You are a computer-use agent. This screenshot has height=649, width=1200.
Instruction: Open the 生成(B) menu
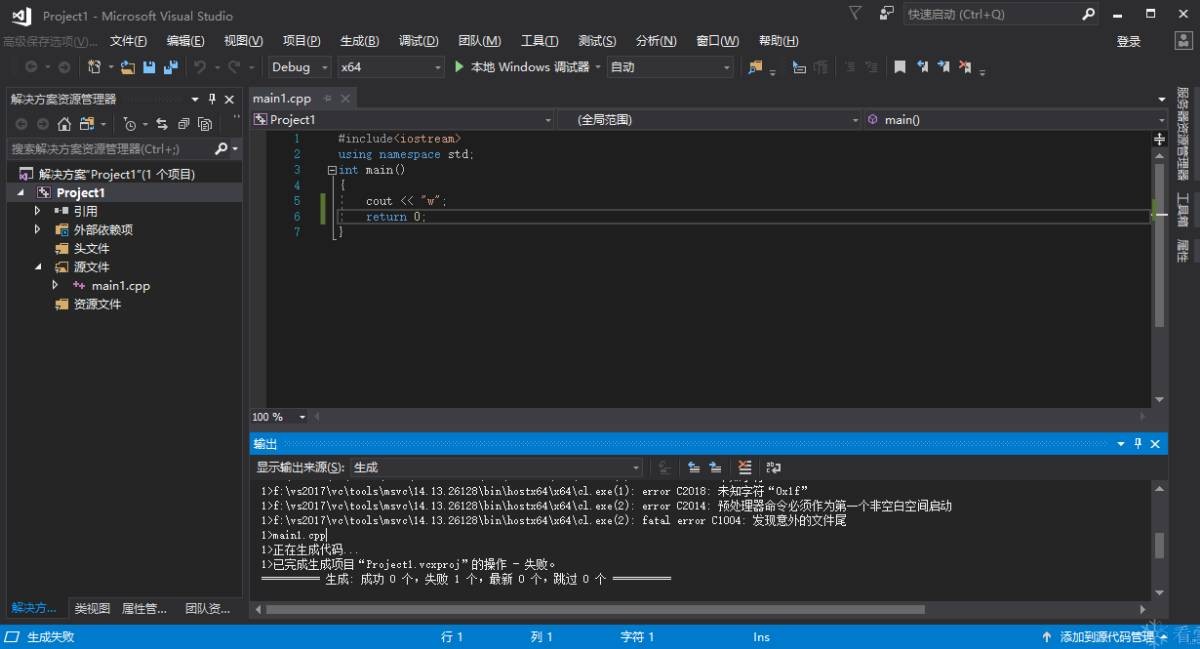pyautogui.click(x=360, y=41)
